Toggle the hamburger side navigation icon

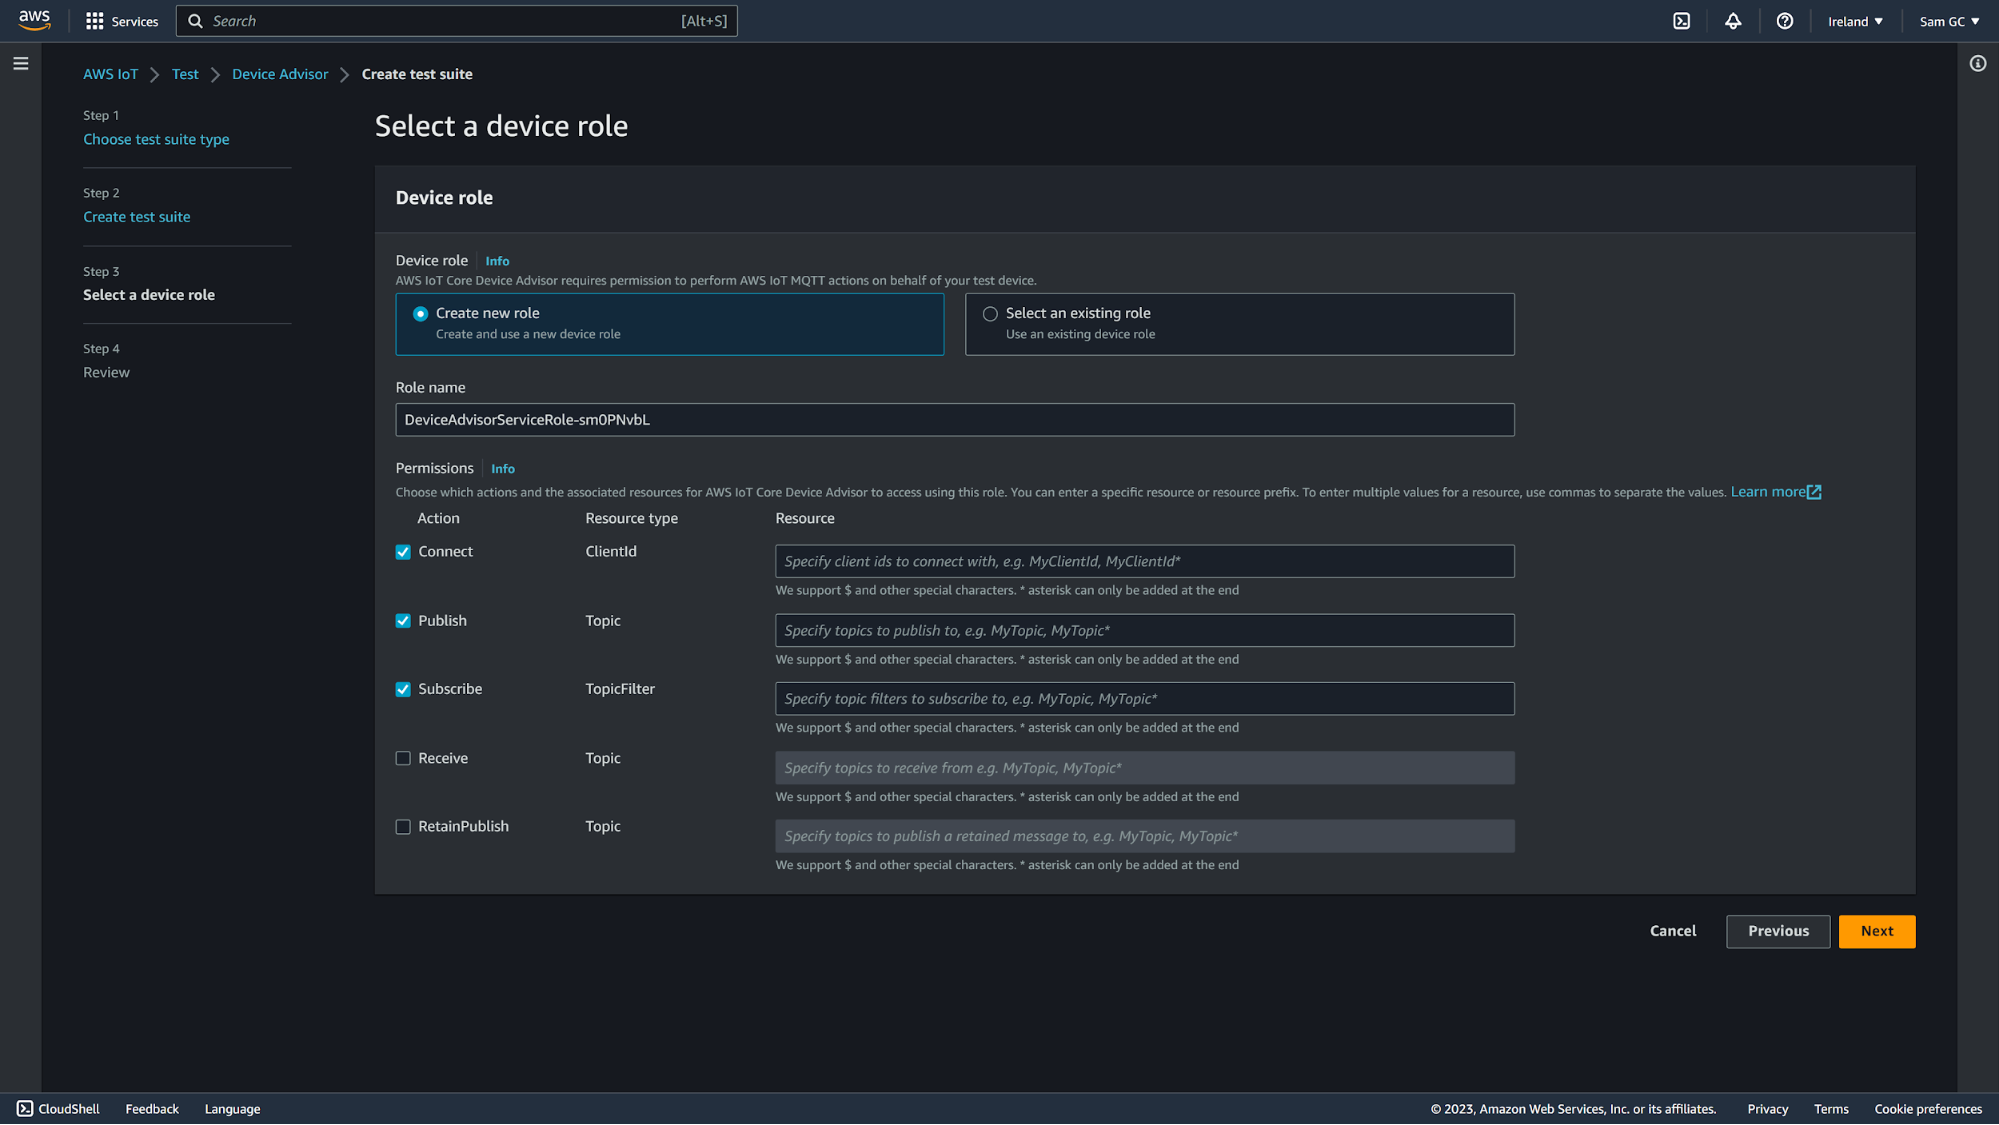tap(20, 64)
